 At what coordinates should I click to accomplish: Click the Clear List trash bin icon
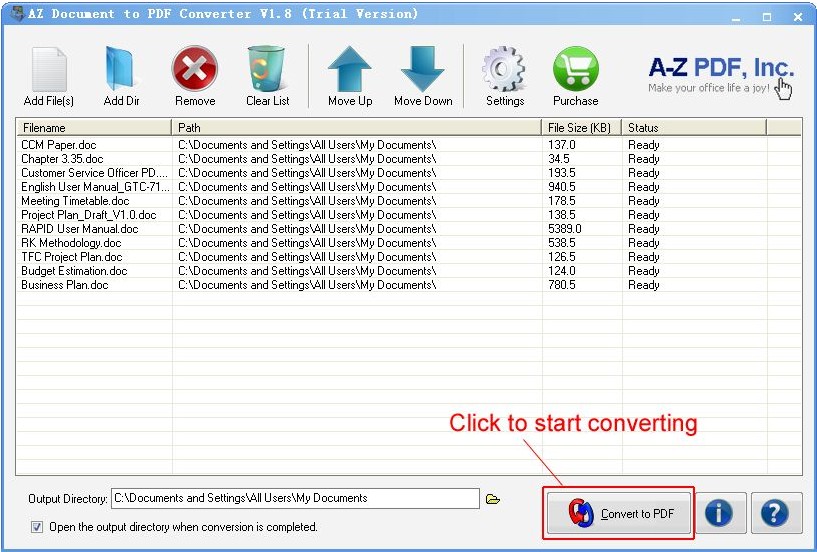(x=267, y=69)
